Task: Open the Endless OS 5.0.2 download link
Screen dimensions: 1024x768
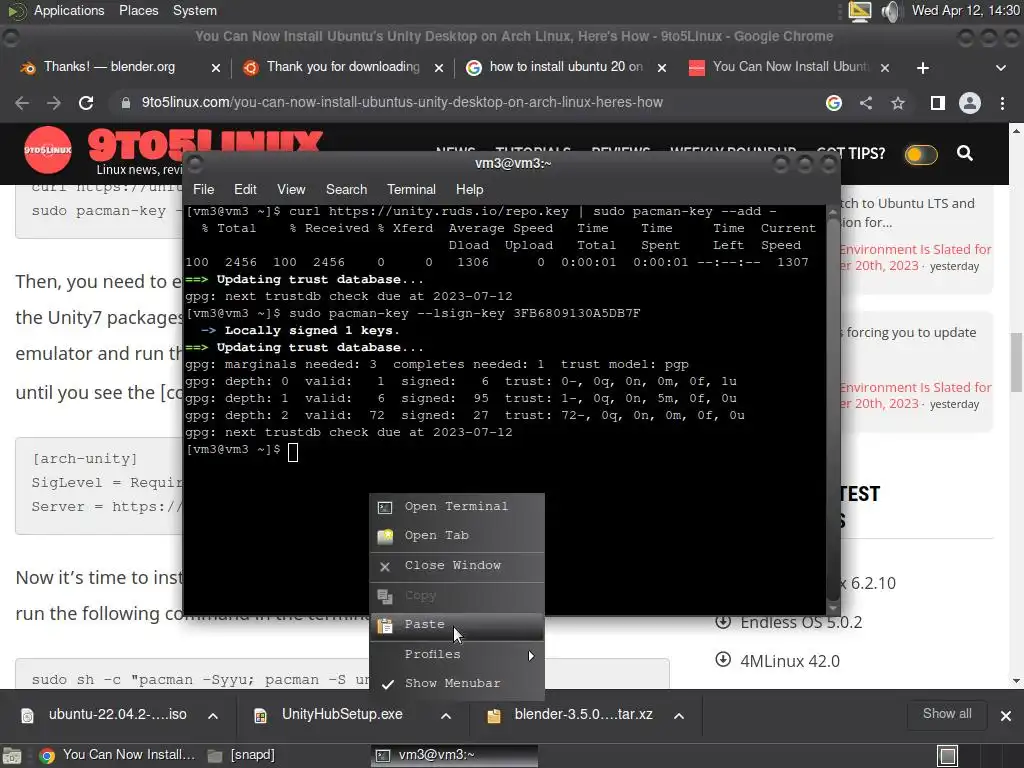Action: pos(801,622)
